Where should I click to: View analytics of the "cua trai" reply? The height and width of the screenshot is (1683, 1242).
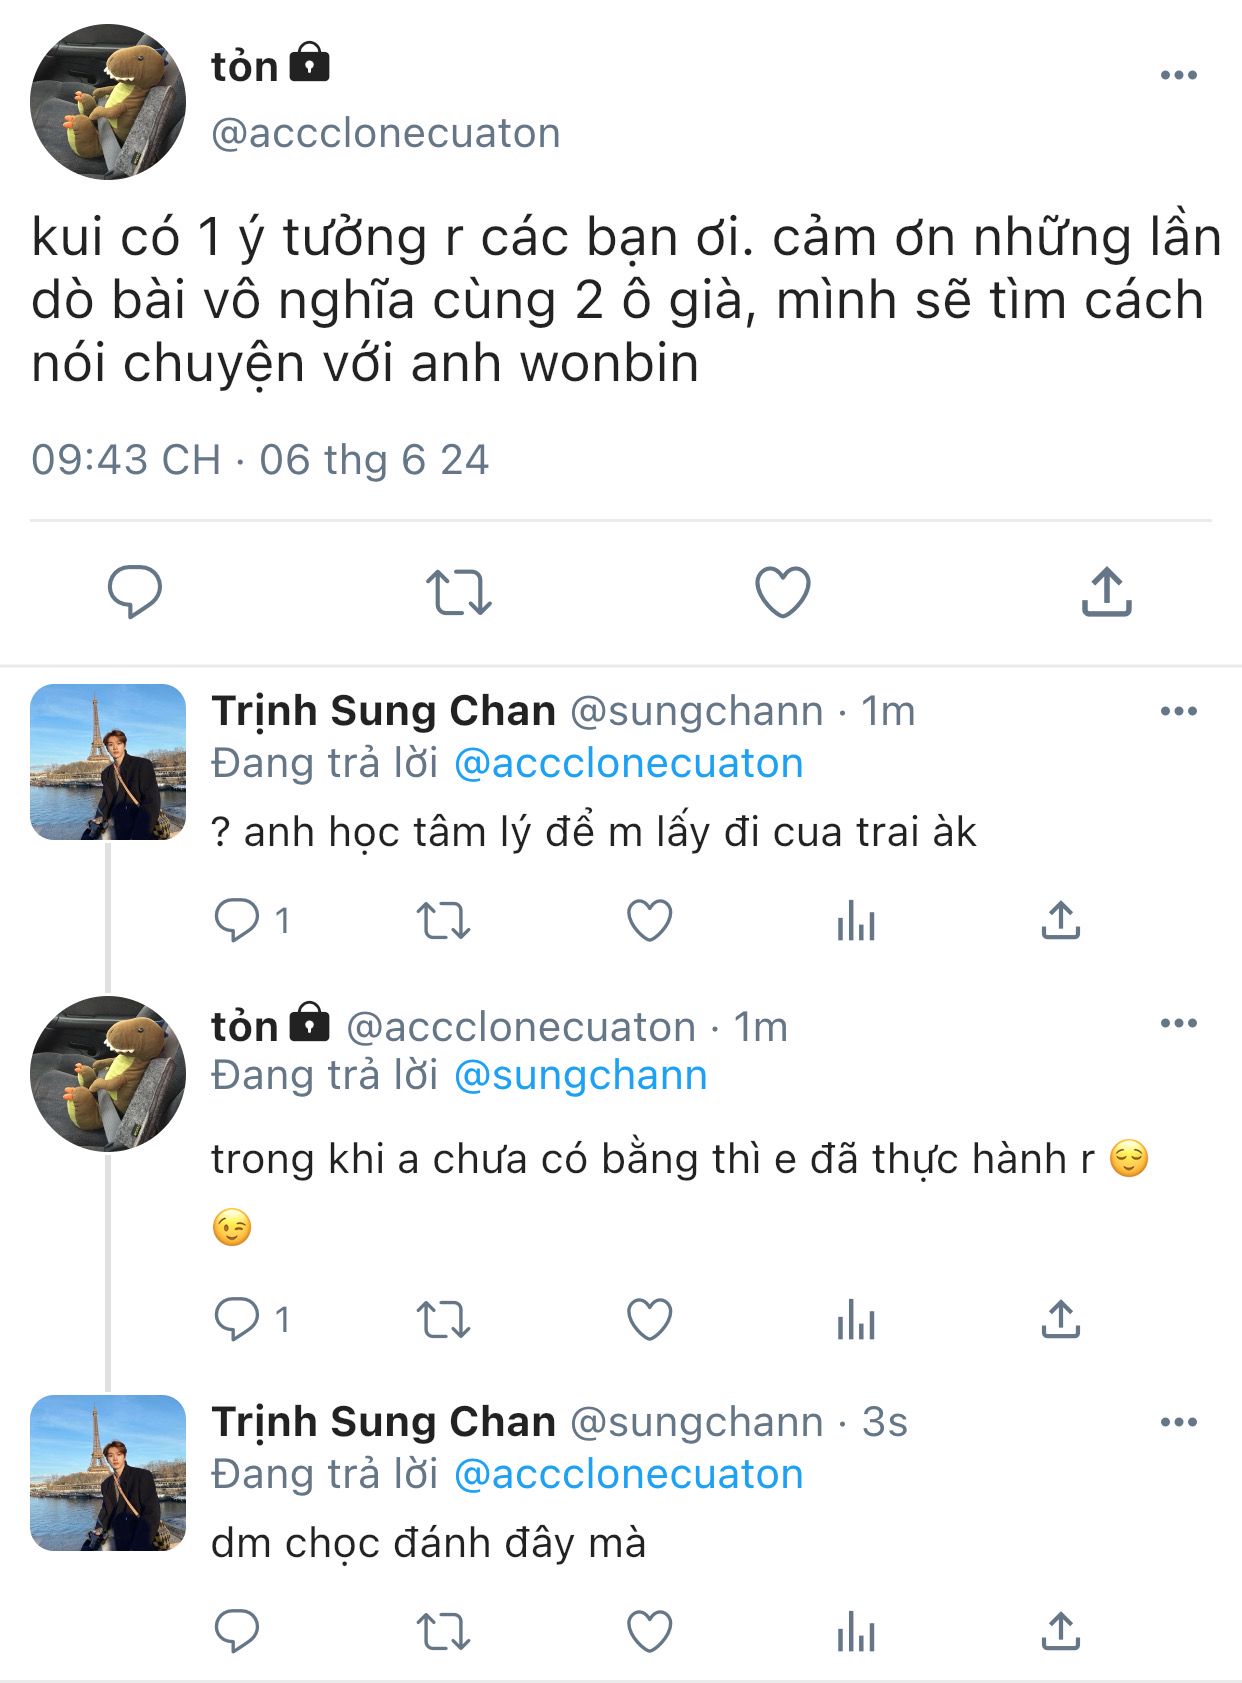[x=855, y=920]
